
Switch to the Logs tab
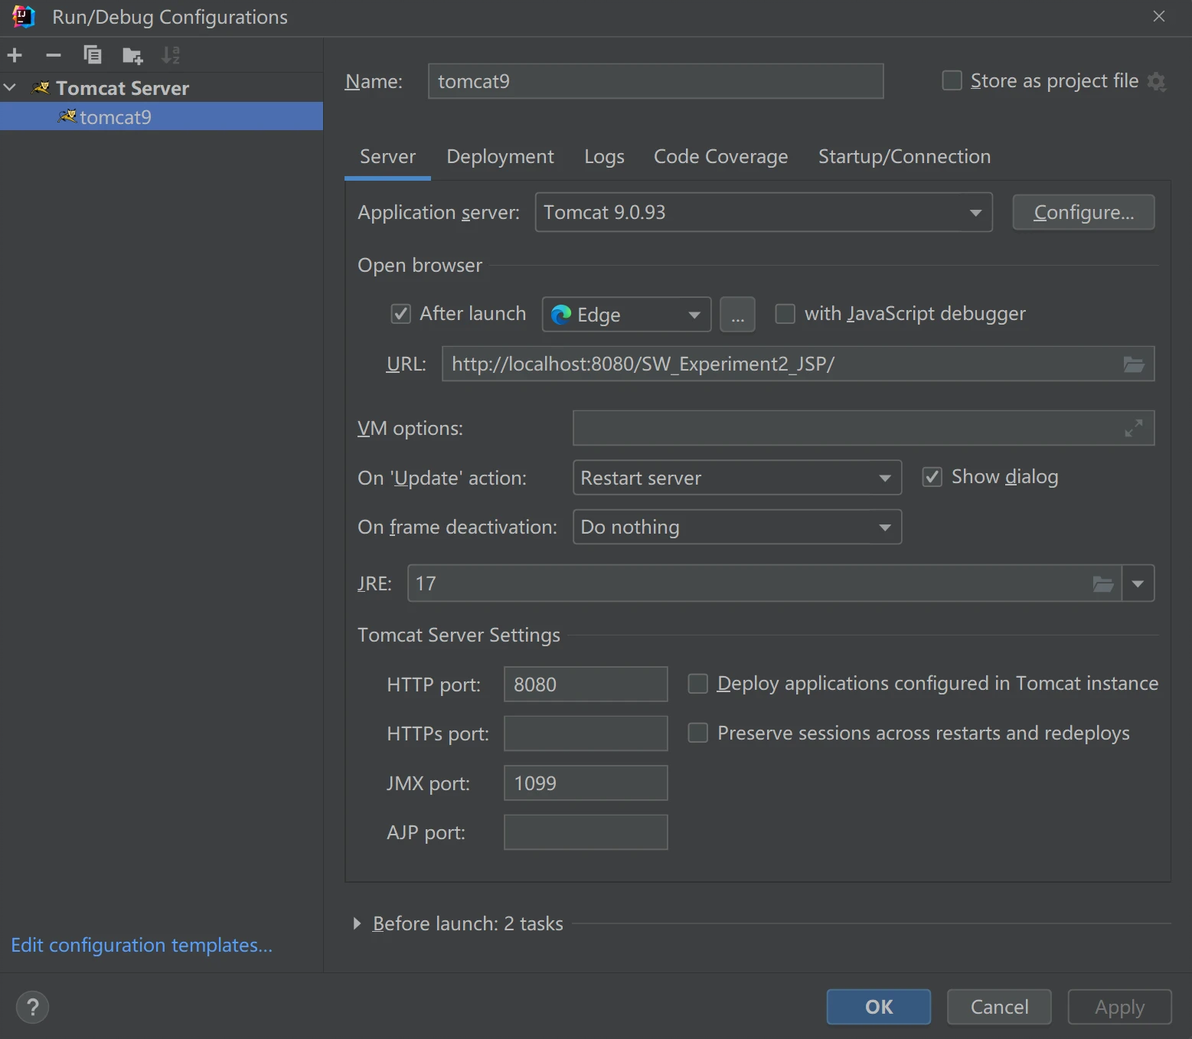click(x=604, y=157)
